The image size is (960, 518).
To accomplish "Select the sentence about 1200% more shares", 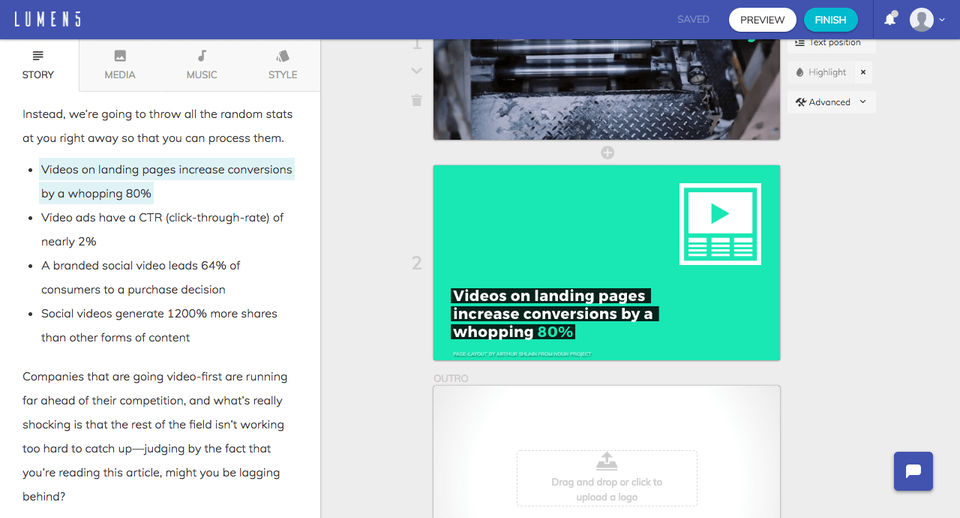I will (159, 325).
